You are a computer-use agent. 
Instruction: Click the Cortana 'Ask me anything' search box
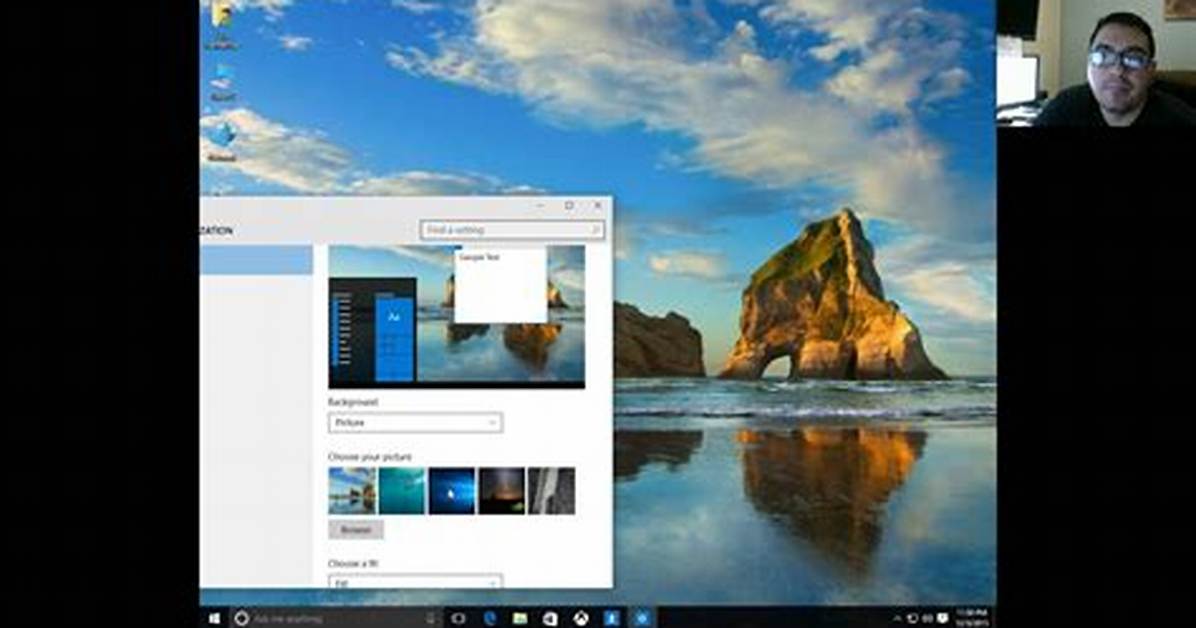click(x=336, y=618)
